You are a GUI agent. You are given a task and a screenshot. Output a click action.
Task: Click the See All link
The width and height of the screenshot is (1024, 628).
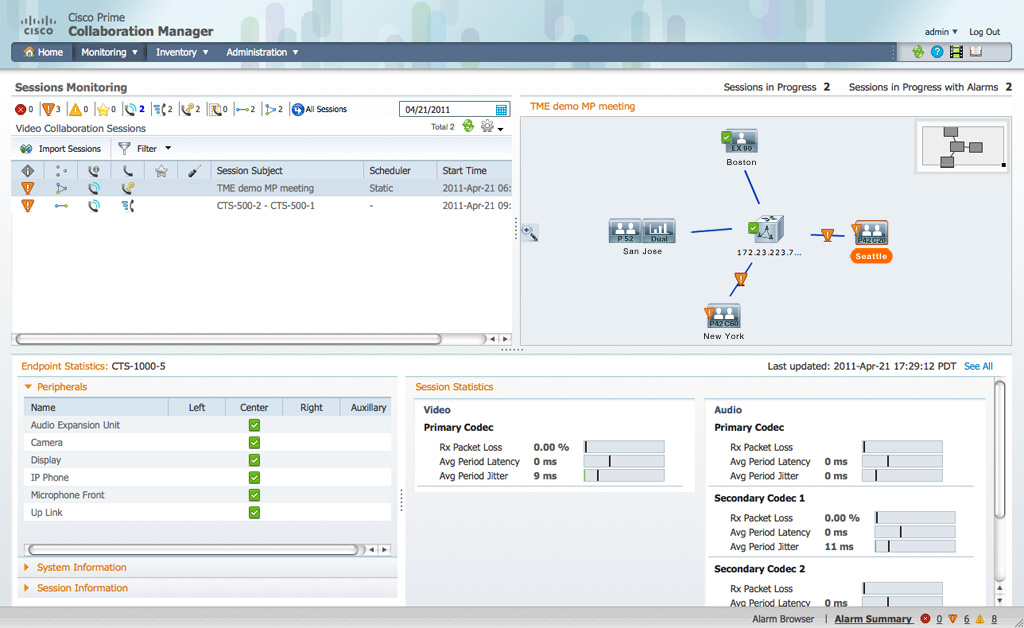pos(978,366)
